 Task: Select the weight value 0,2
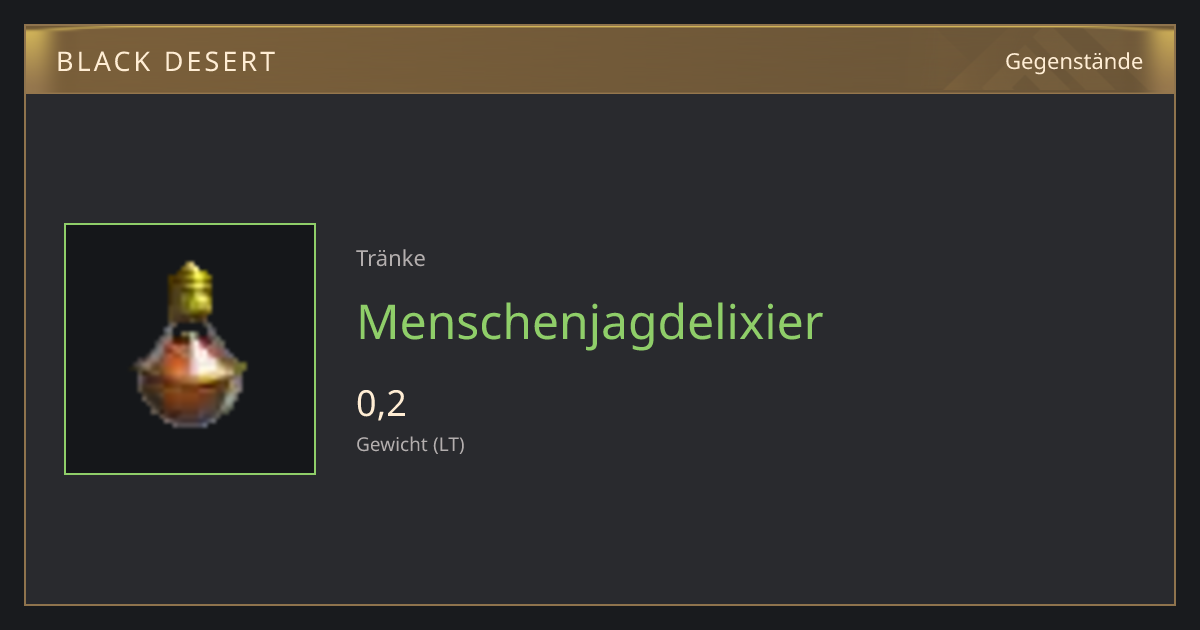(381, 404)
